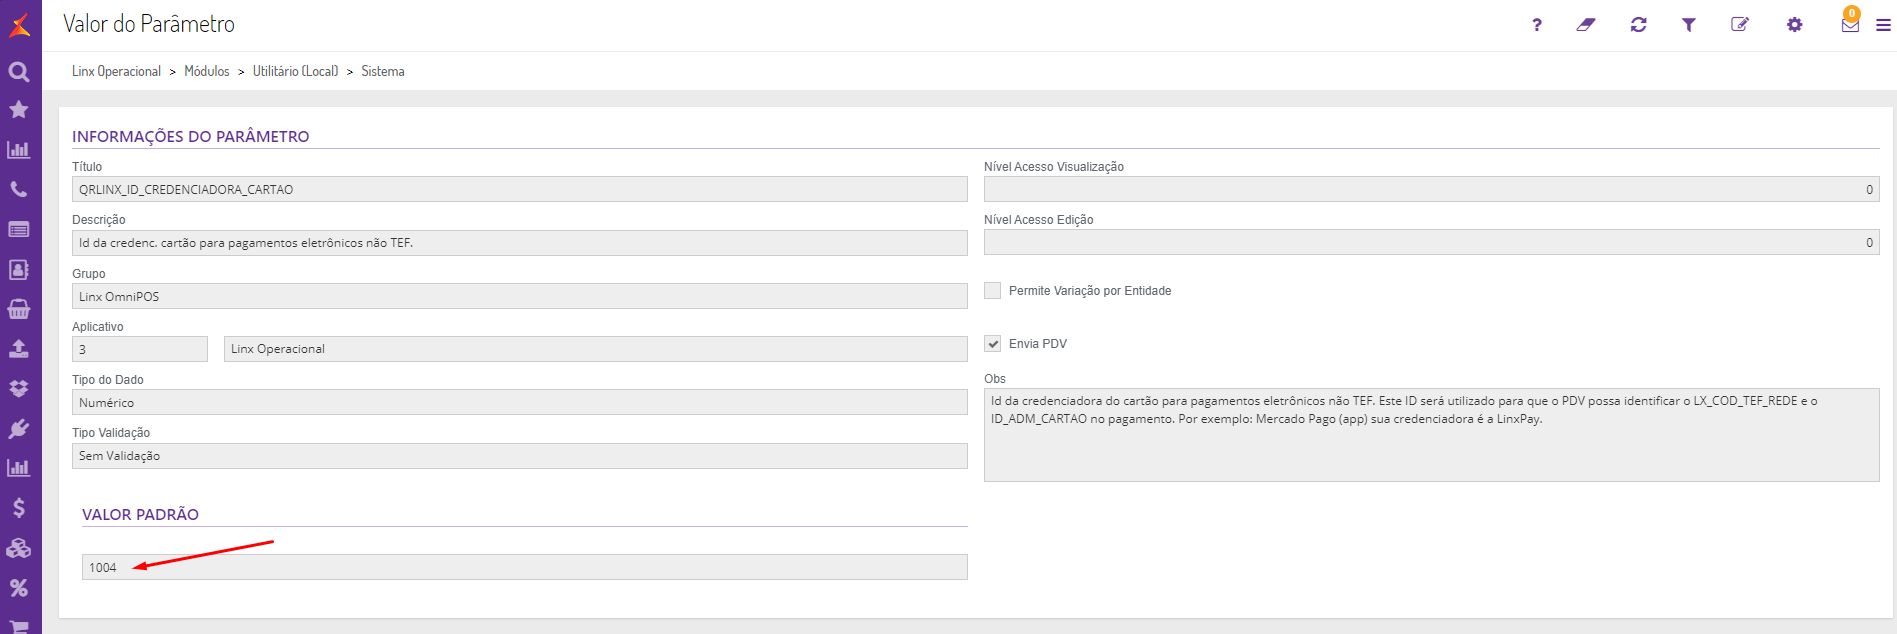Open the hamburger menu at top right

(1883, 25)
